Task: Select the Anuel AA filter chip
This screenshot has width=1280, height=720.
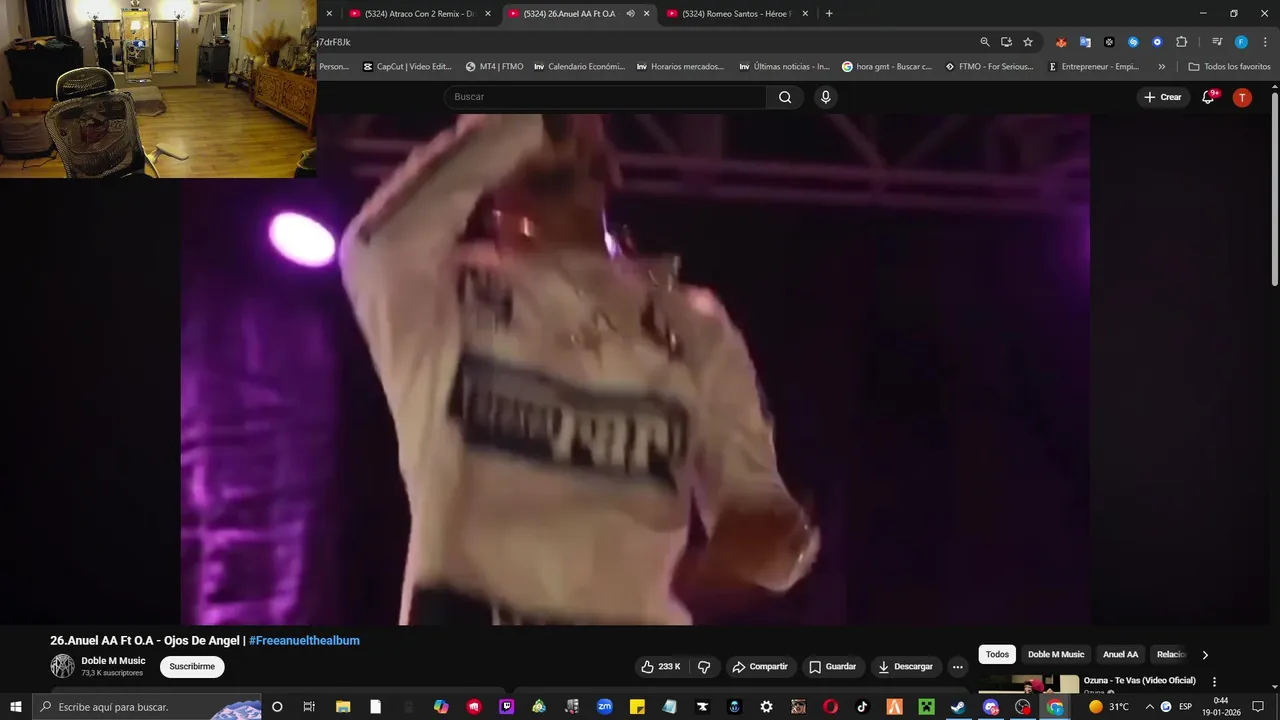Action: [1120, 655]
